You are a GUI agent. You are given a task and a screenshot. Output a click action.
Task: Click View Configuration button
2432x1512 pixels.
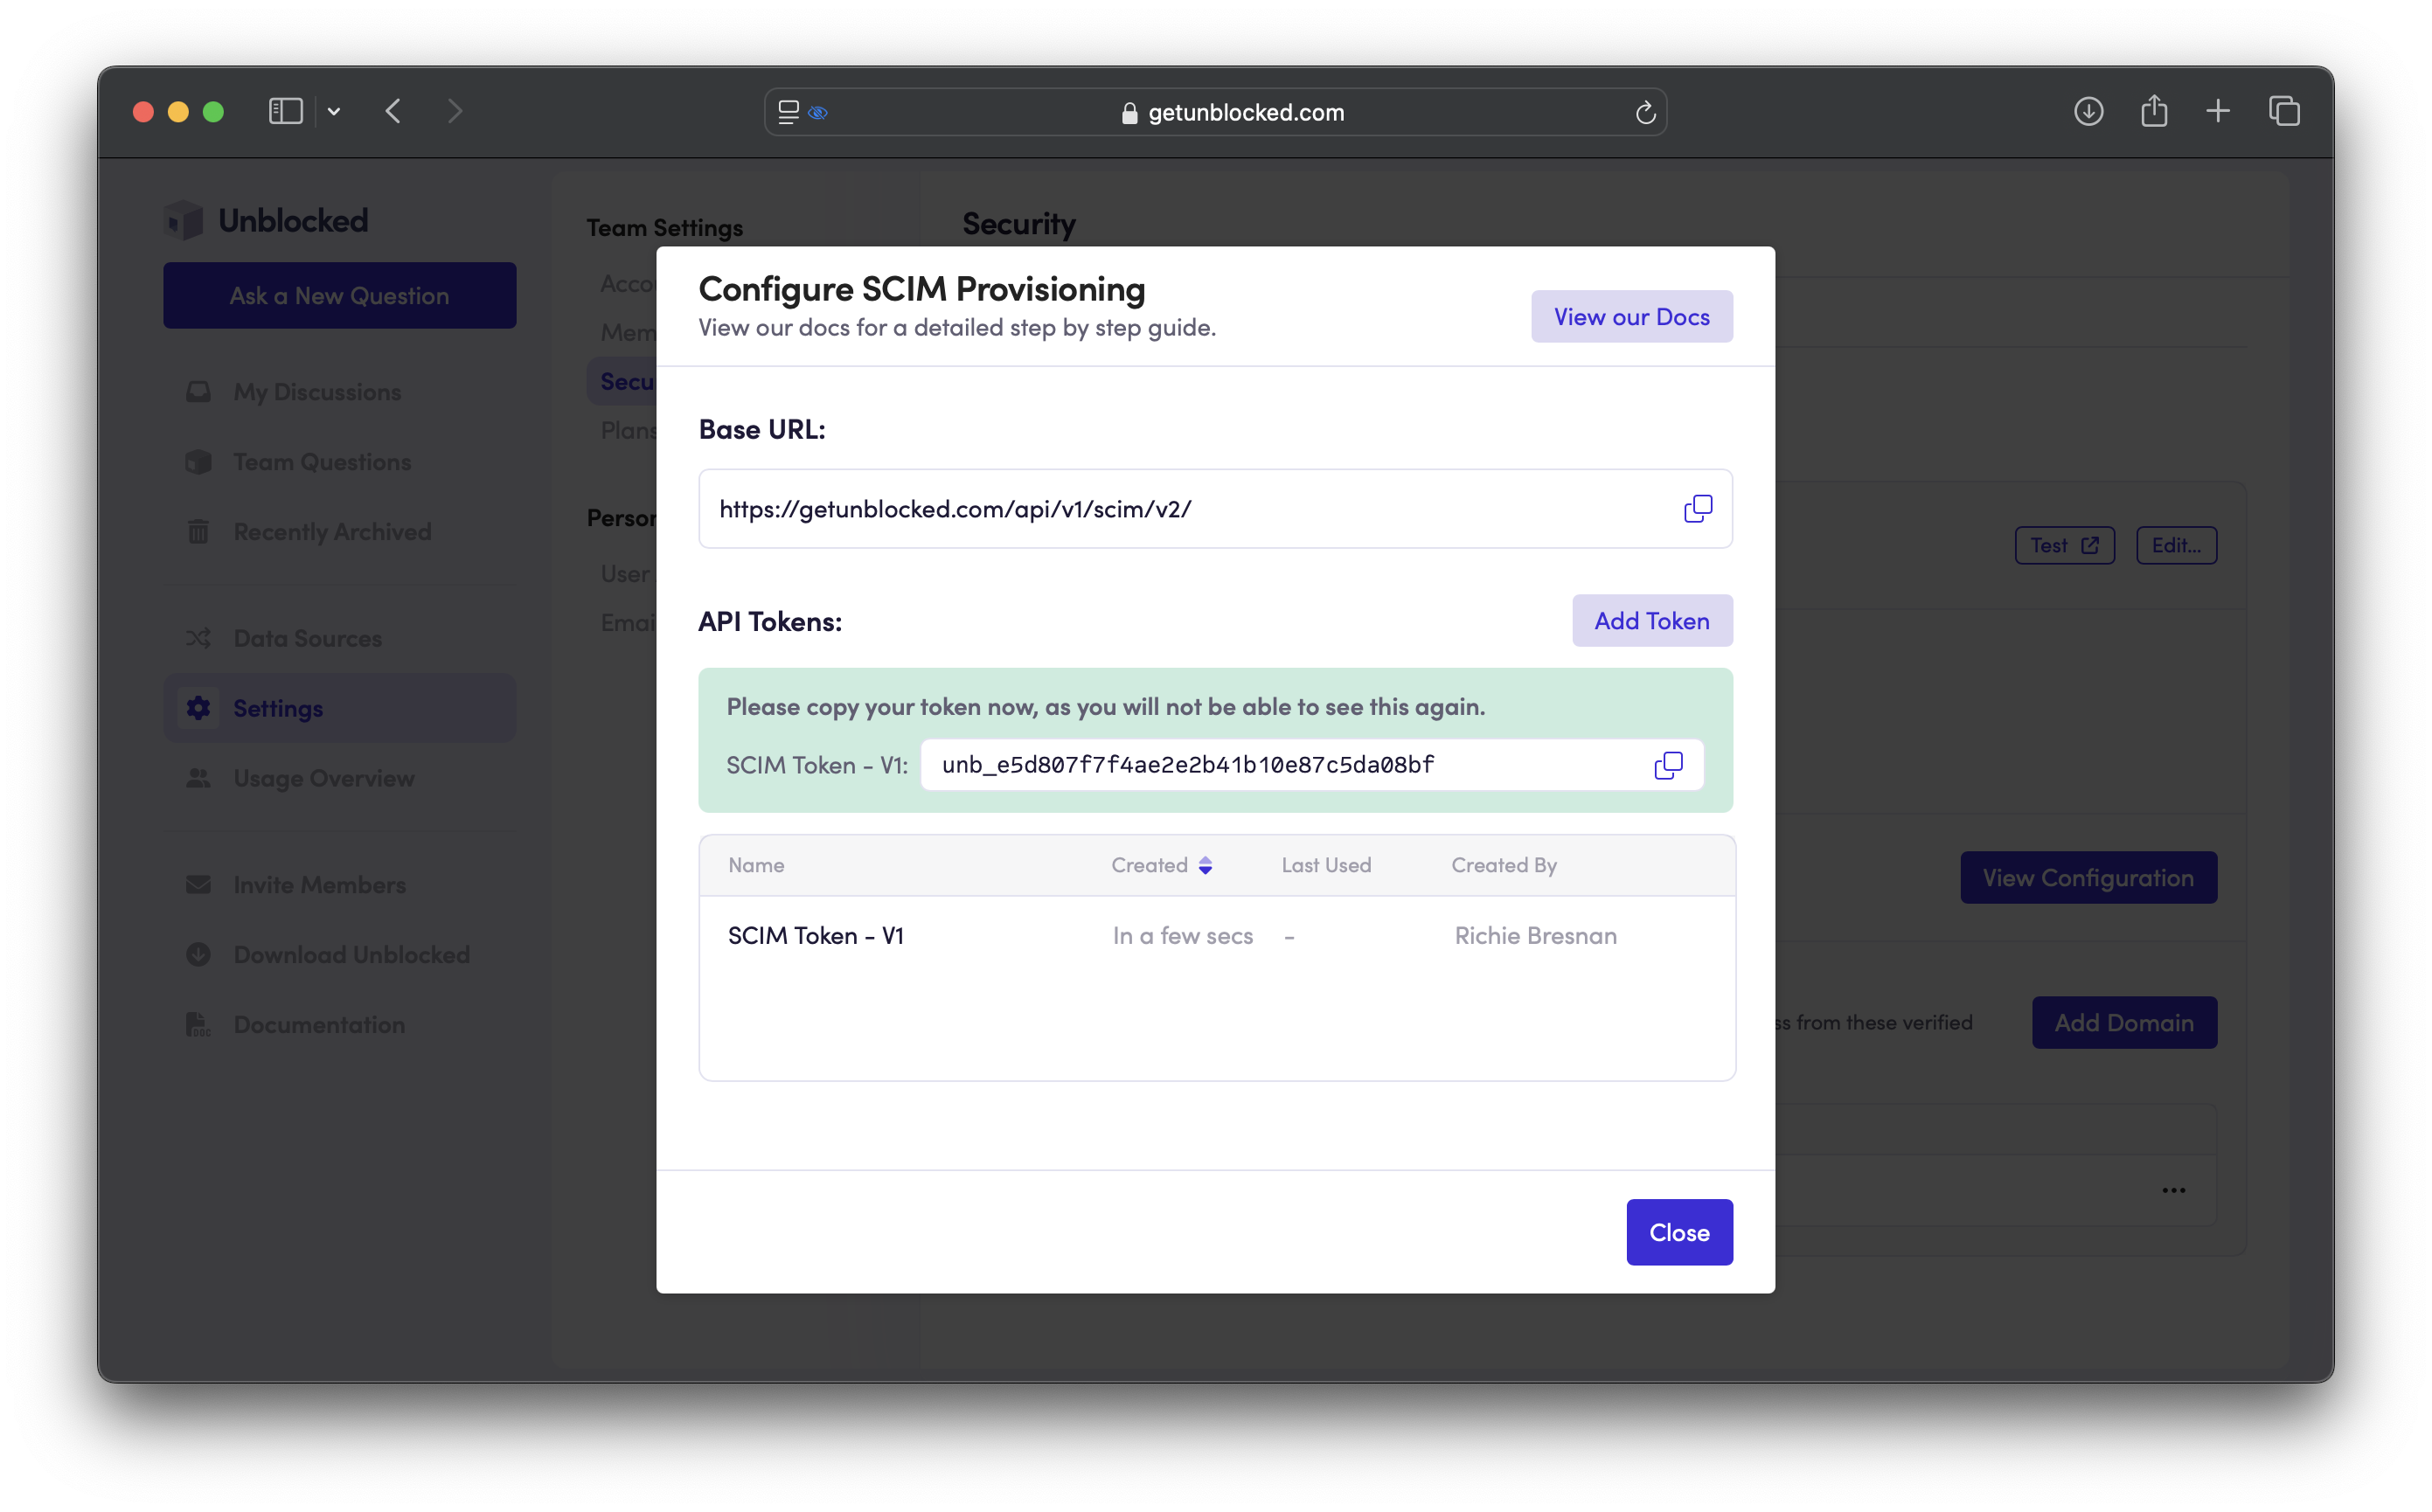click(x=2088, y=878)
